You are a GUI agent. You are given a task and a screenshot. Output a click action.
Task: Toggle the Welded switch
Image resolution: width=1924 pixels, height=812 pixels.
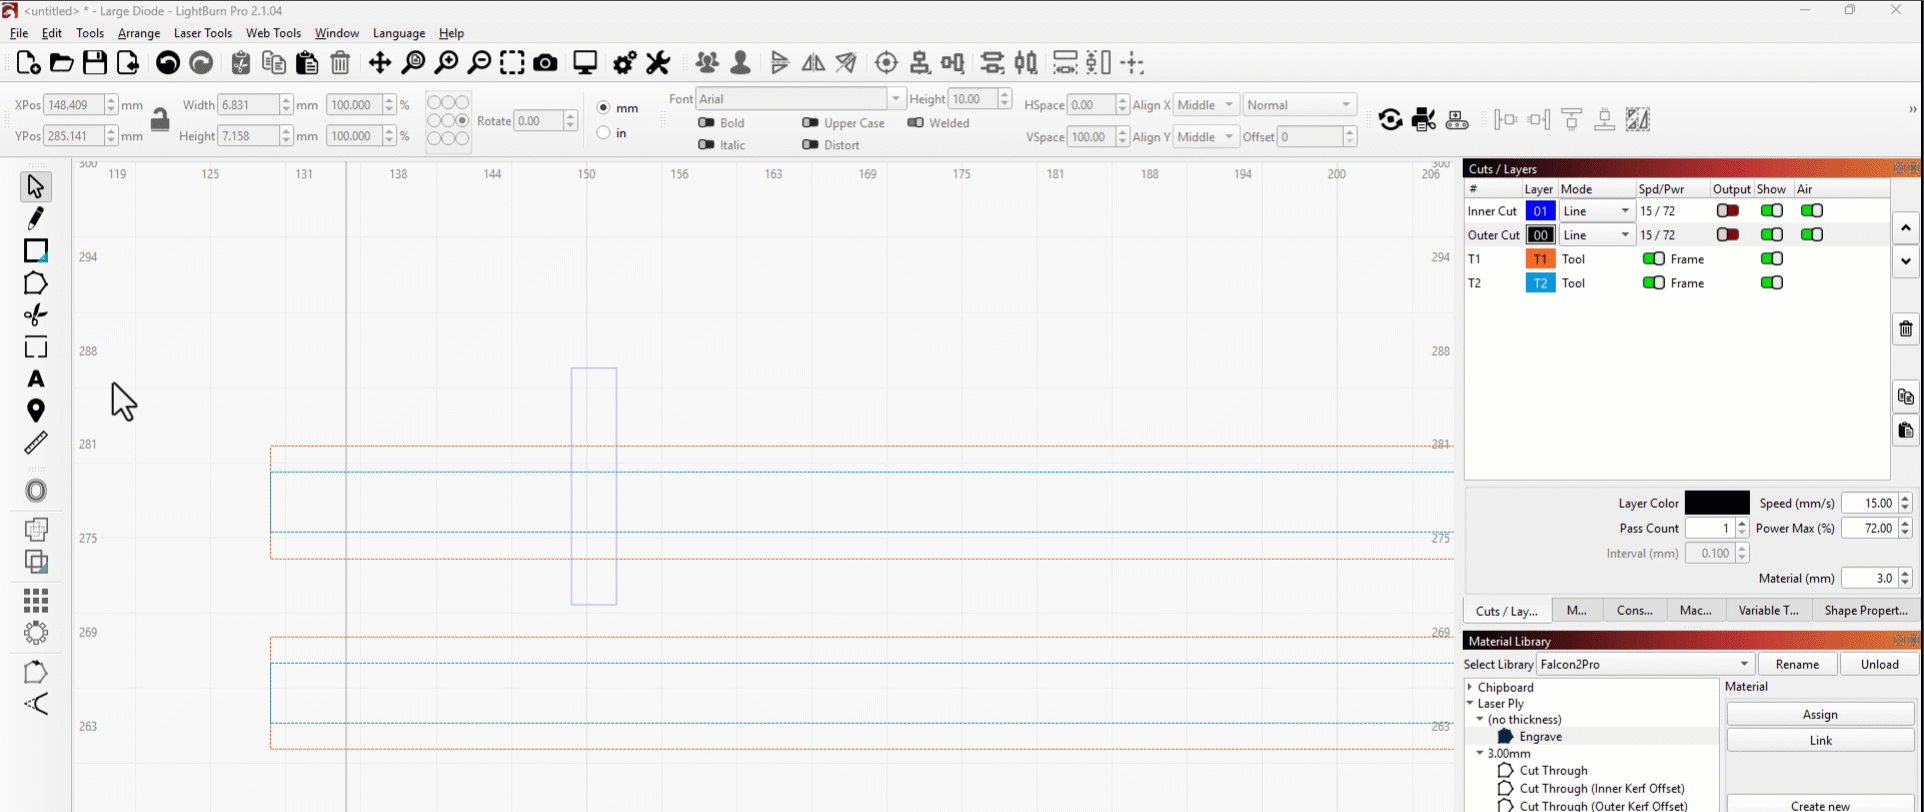915,122
